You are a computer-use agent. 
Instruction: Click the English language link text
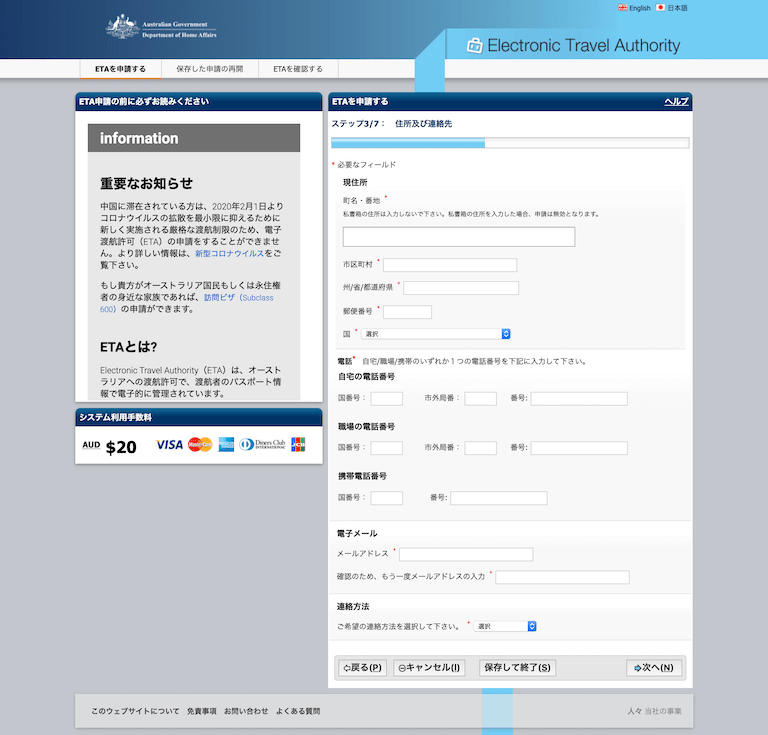pos(640,8)
